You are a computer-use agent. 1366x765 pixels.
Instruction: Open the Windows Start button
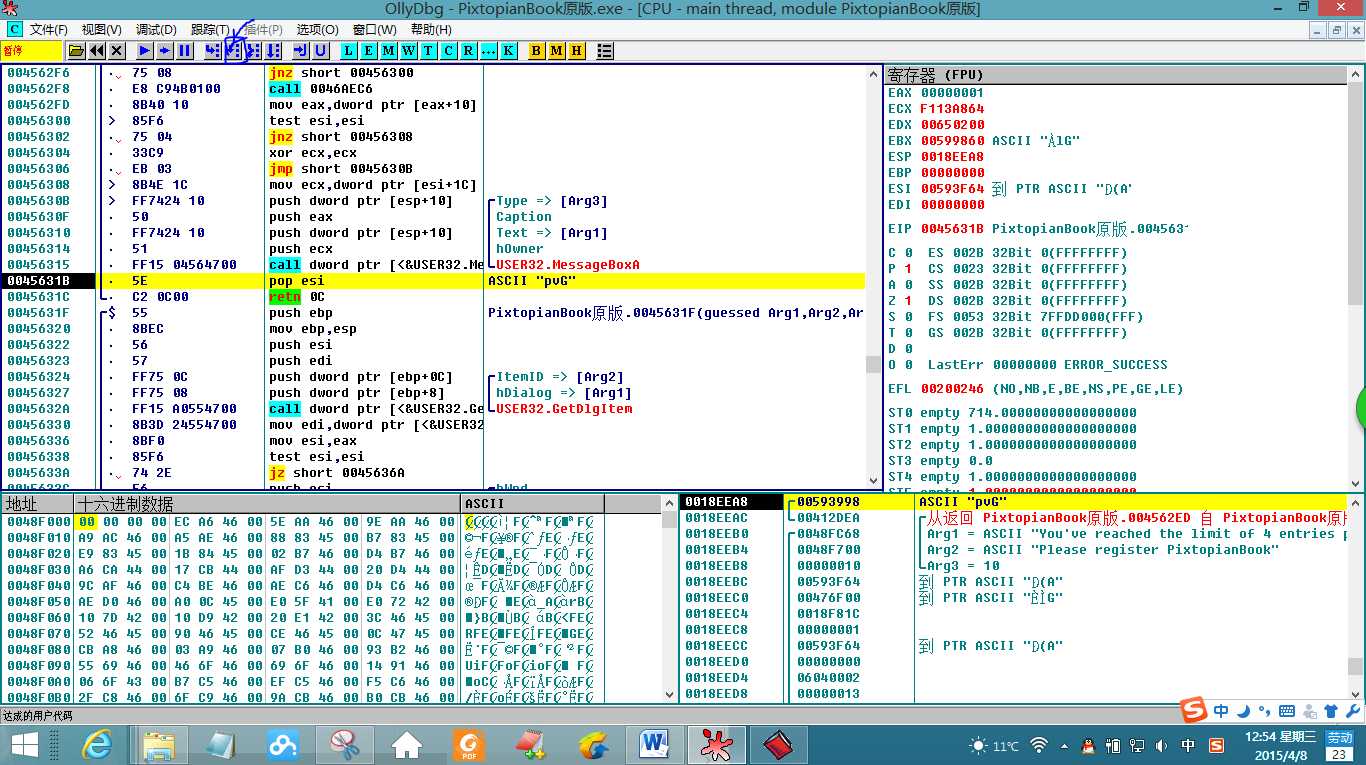coord(24,745)
